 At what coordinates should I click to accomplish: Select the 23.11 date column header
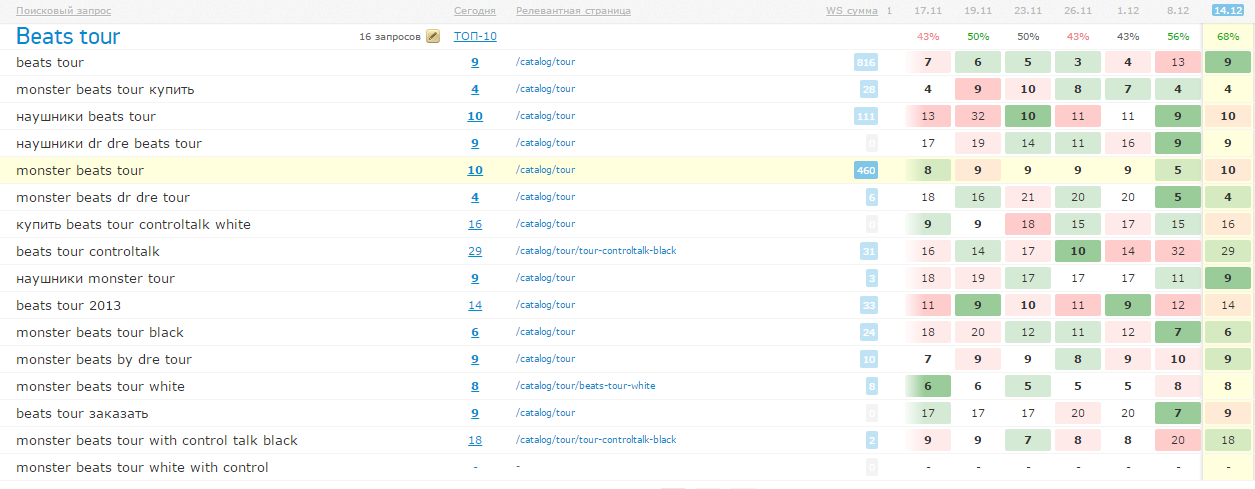click(x=1028, y=11)
